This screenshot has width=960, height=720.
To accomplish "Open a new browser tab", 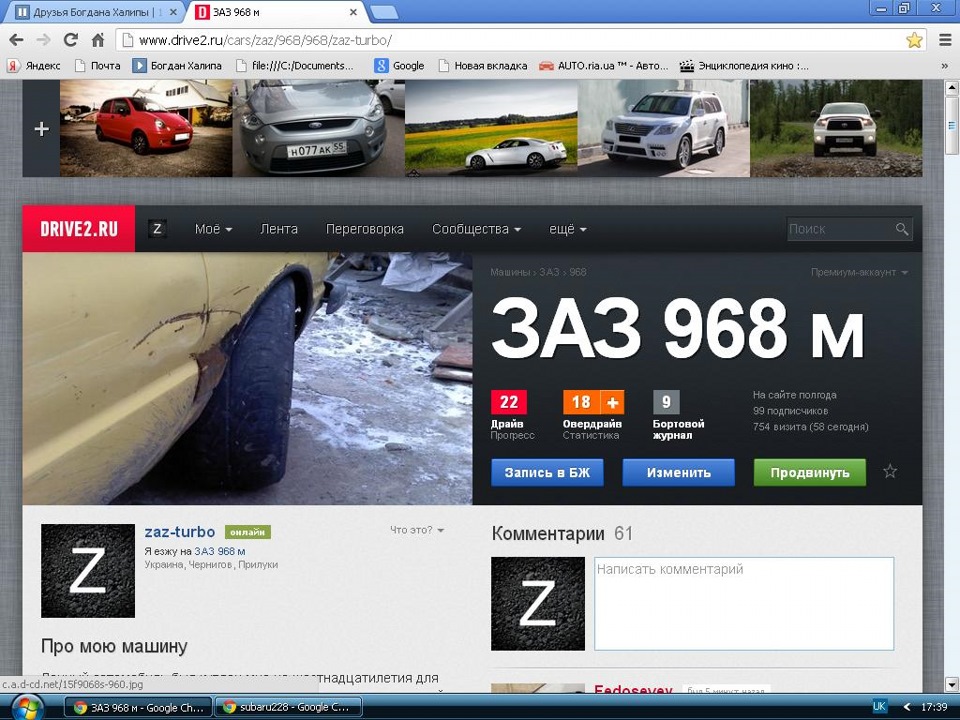I will point(384,12).
